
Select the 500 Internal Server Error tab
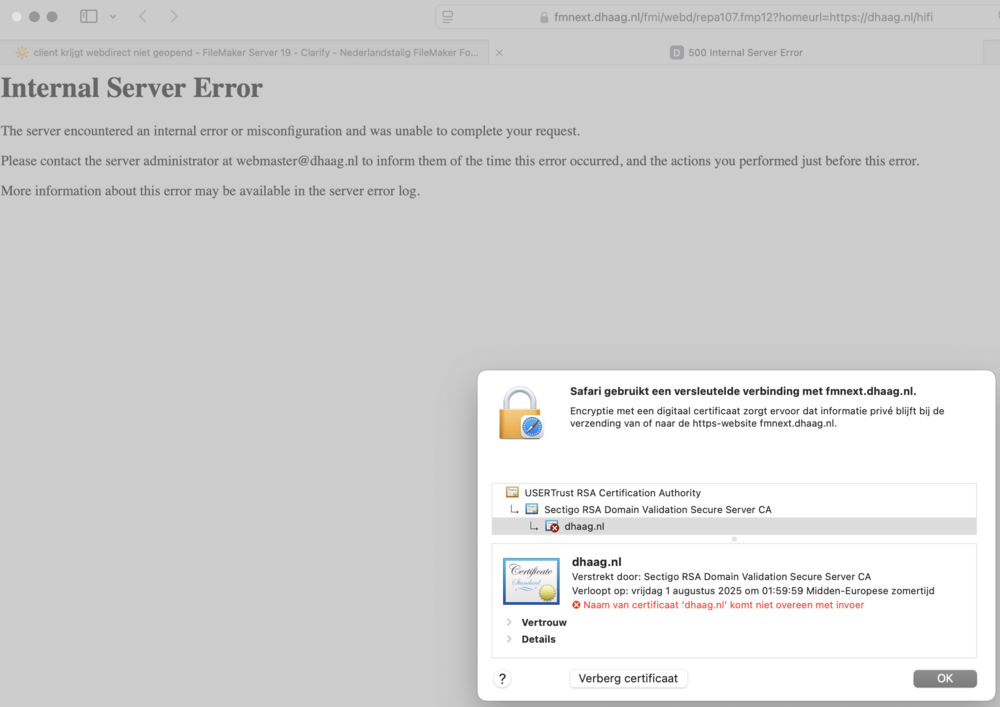[745, 52]
